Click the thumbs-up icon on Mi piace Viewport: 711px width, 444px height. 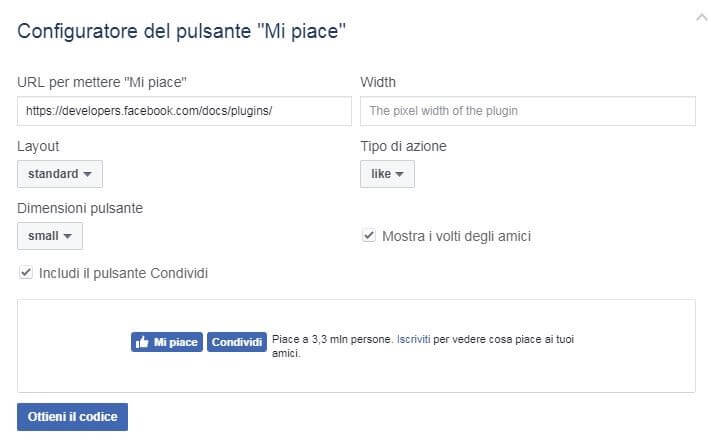(x=142, y=342)
